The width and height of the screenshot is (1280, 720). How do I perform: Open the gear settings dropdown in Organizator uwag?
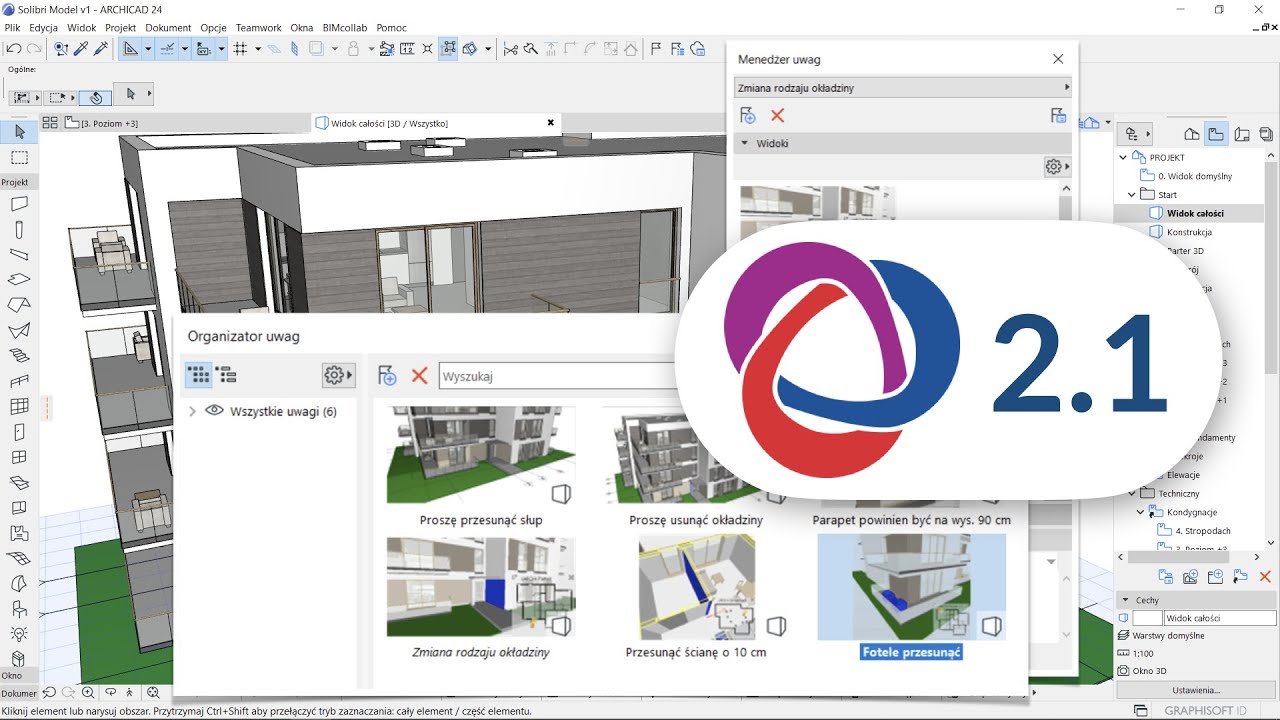[334, 374]
